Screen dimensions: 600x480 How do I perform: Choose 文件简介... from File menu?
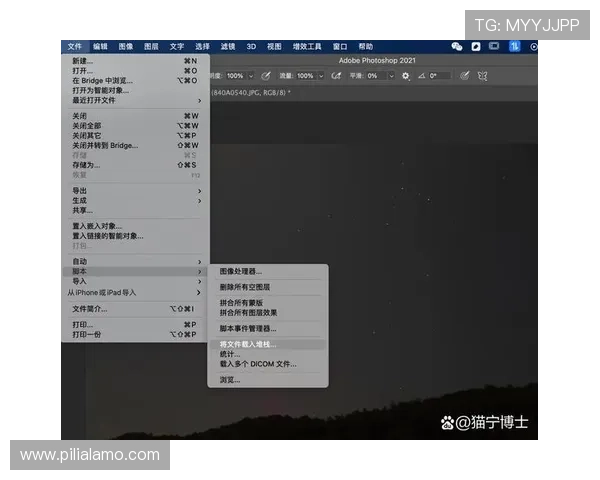[x=135, y=309]
